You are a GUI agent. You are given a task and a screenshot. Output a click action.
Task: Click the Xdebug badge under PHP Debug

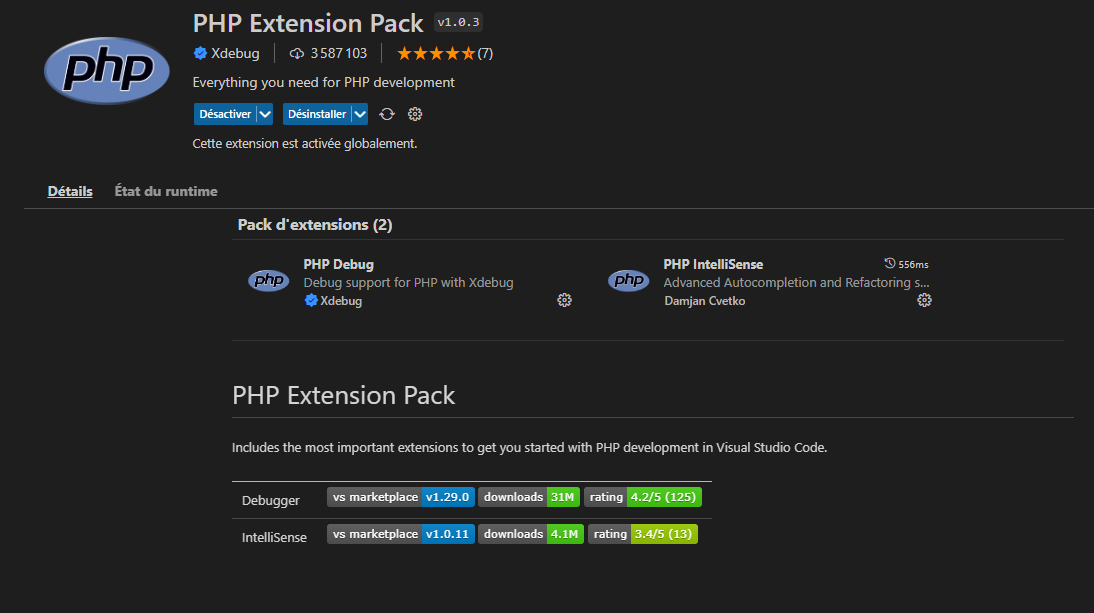click(333, 300)
